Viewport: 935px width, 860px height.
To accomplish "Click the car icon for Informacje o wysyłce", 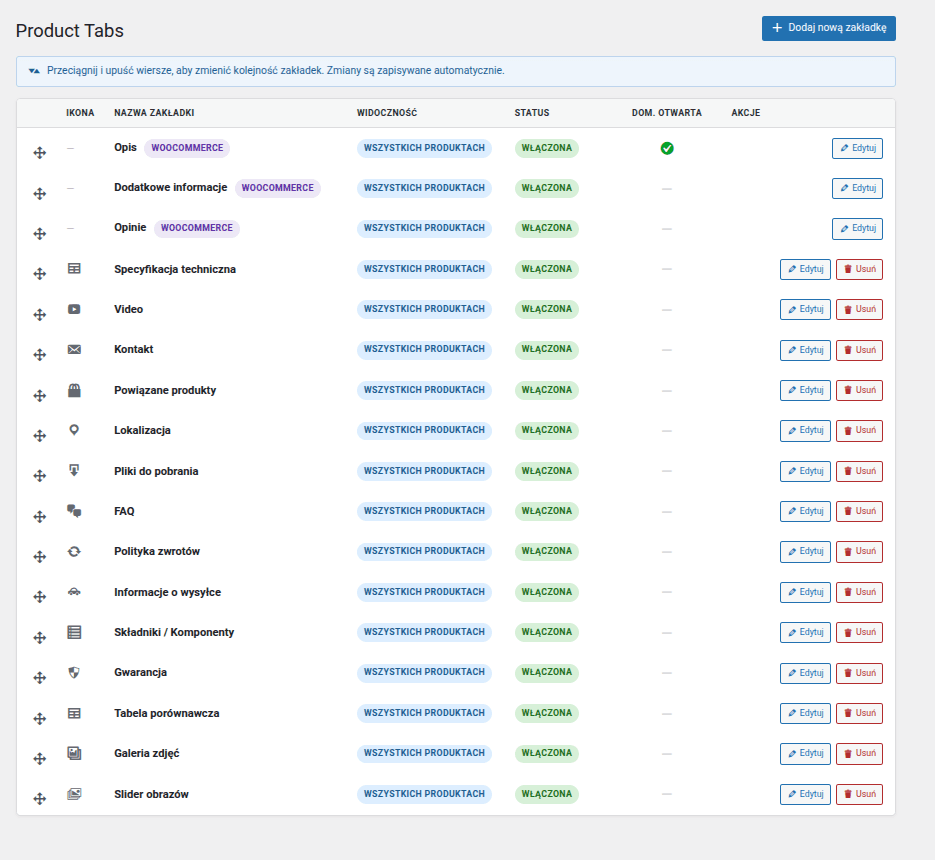I will [x=74, y=592].
